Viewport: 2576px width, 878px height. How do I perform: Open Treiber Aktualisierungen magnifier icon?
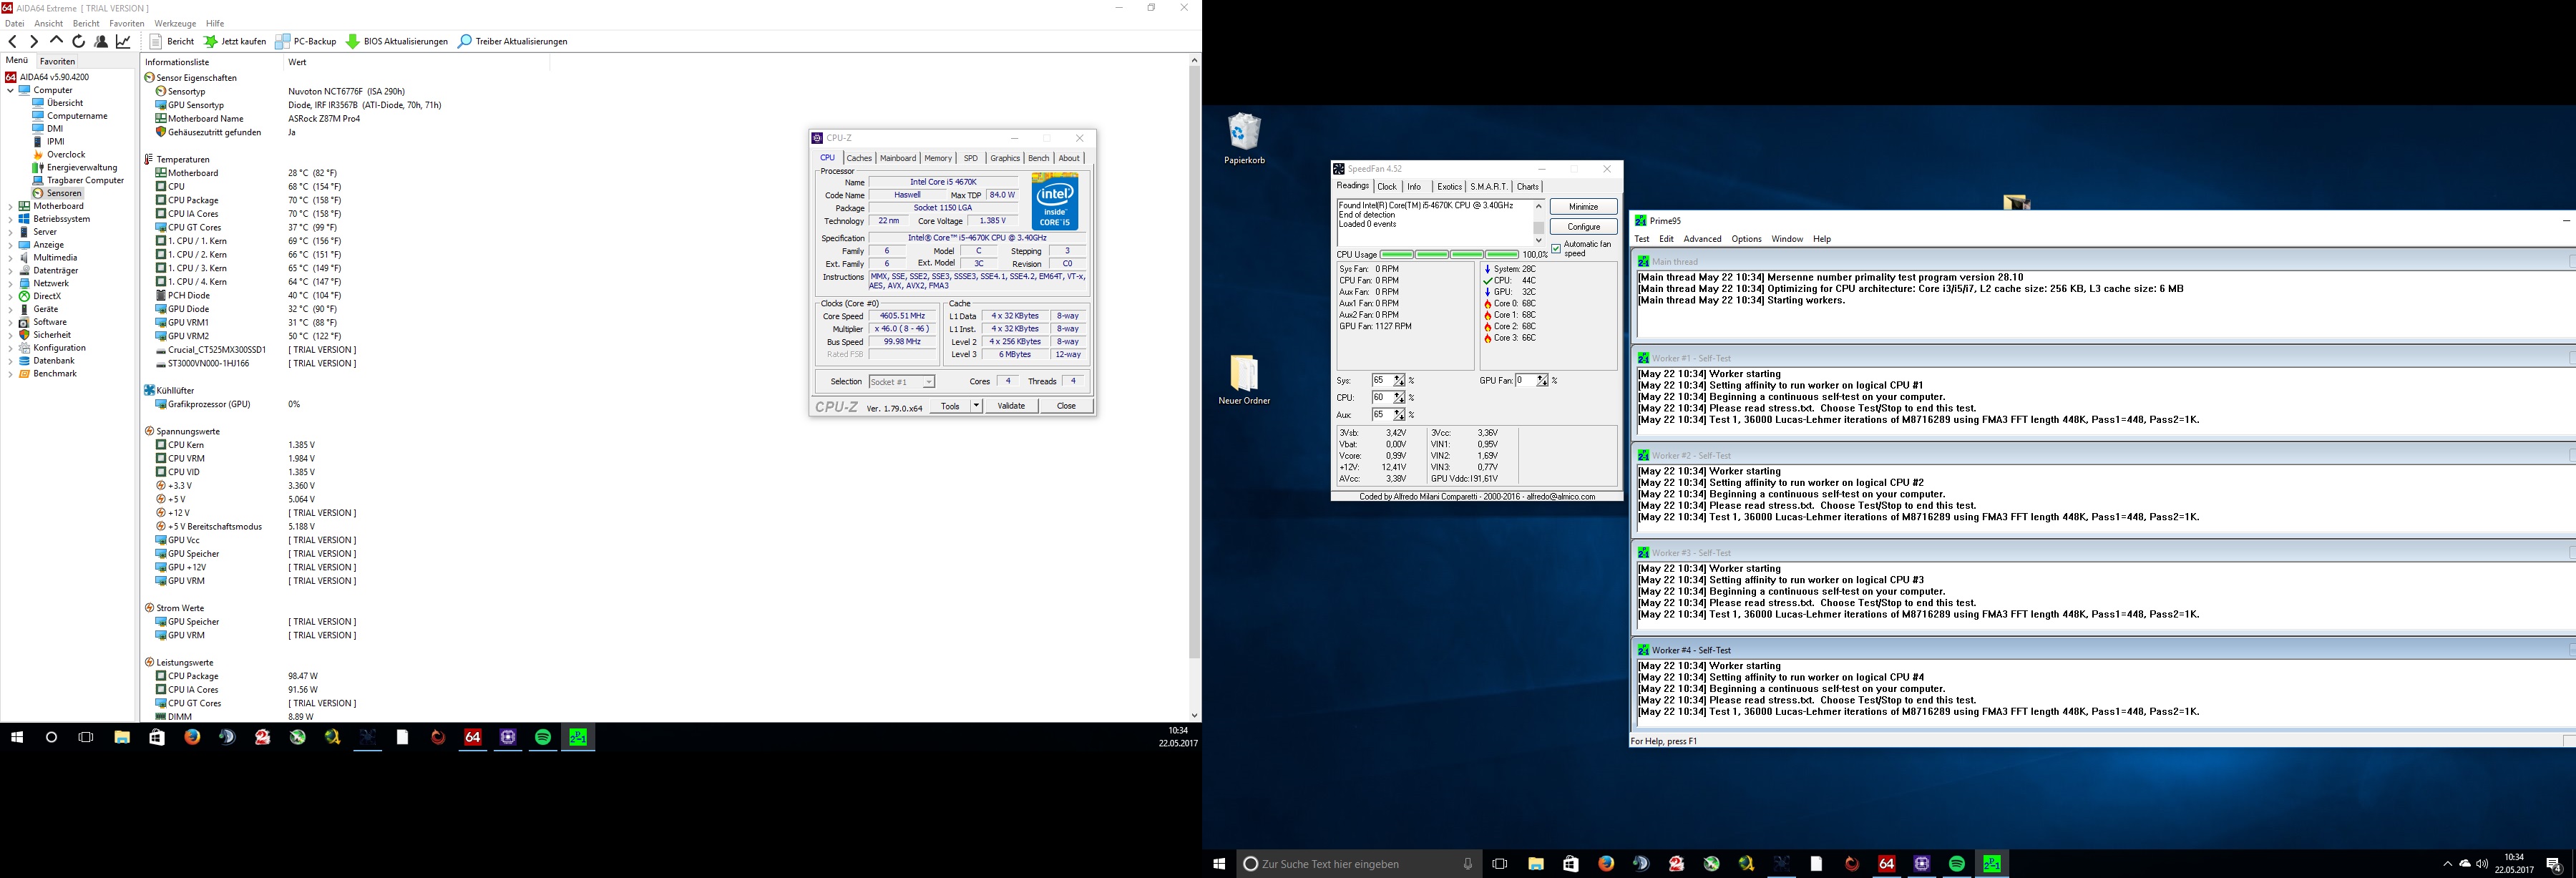pyautogui.click(x=465, y=41)
